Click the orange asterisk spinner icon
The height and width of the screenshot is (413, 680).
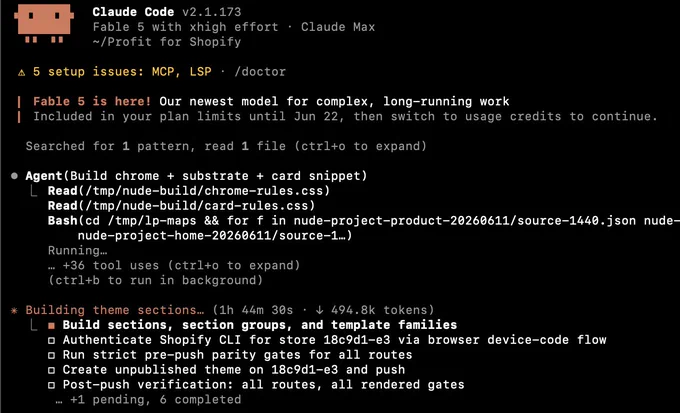pos(15,310)
